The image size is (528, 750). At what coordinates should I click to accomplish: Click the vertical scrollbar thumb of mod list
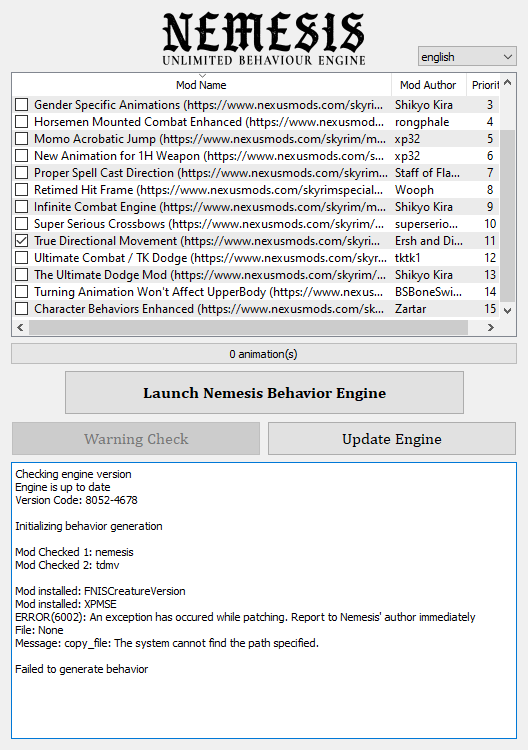[507, 216]
